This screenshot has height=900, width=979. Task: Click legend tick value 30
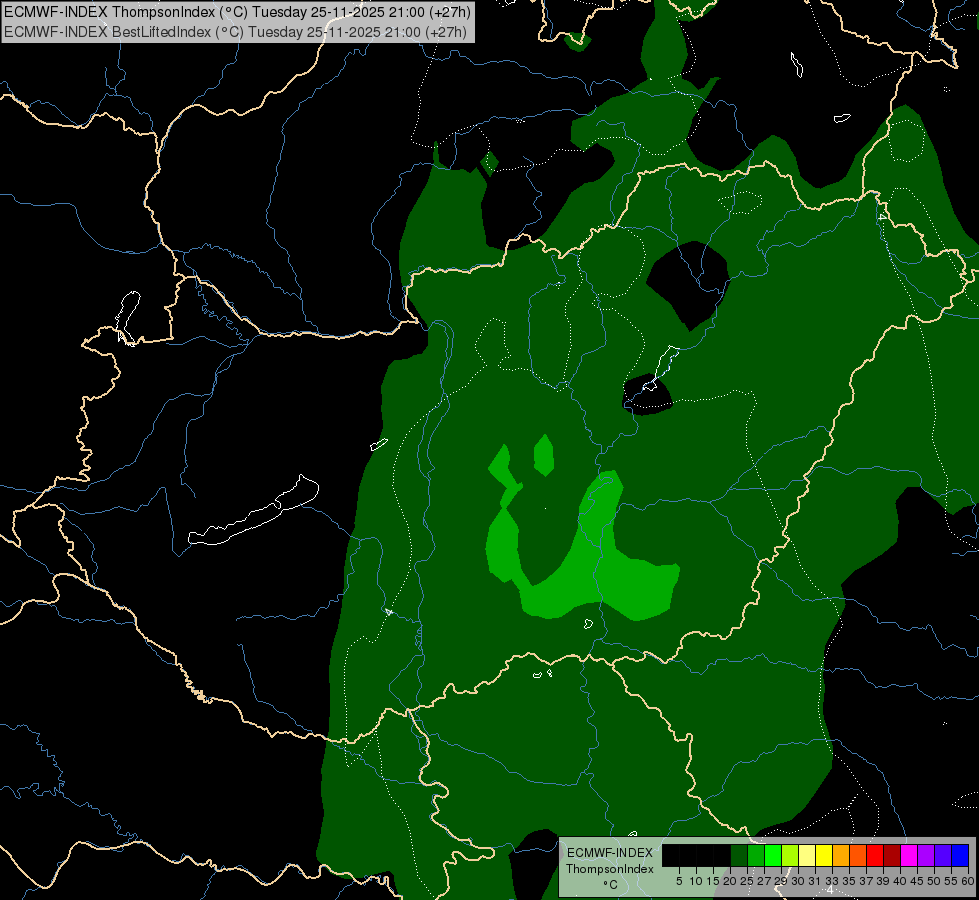(798, 881)
